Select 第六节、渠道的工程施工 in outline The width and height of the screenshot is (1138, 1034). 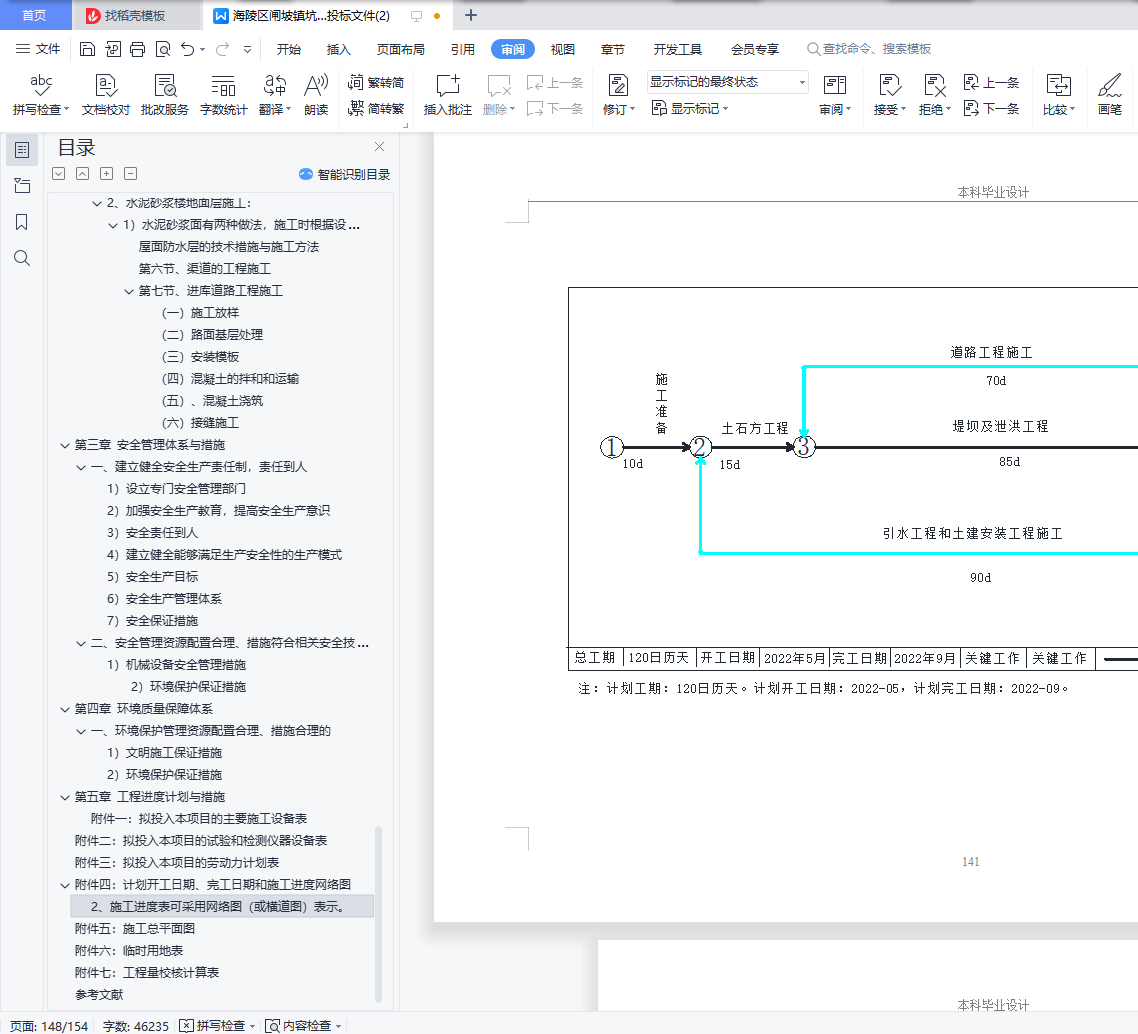point(204,269)
